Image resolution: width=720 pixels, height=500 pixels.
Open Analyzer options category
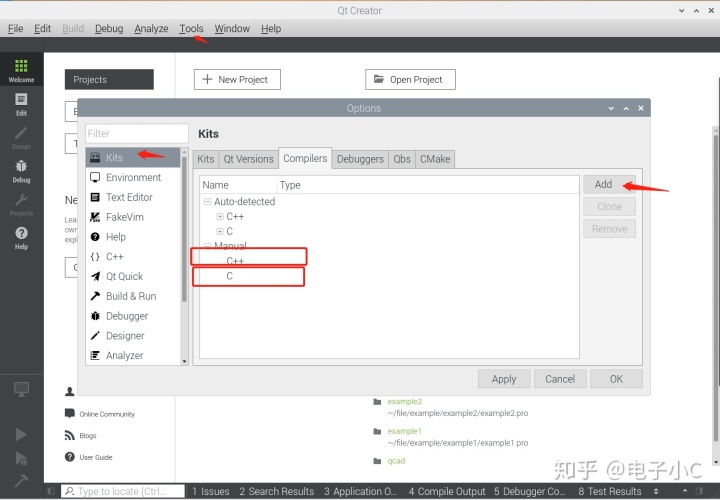pyautogui.click(x=133, y=355)
